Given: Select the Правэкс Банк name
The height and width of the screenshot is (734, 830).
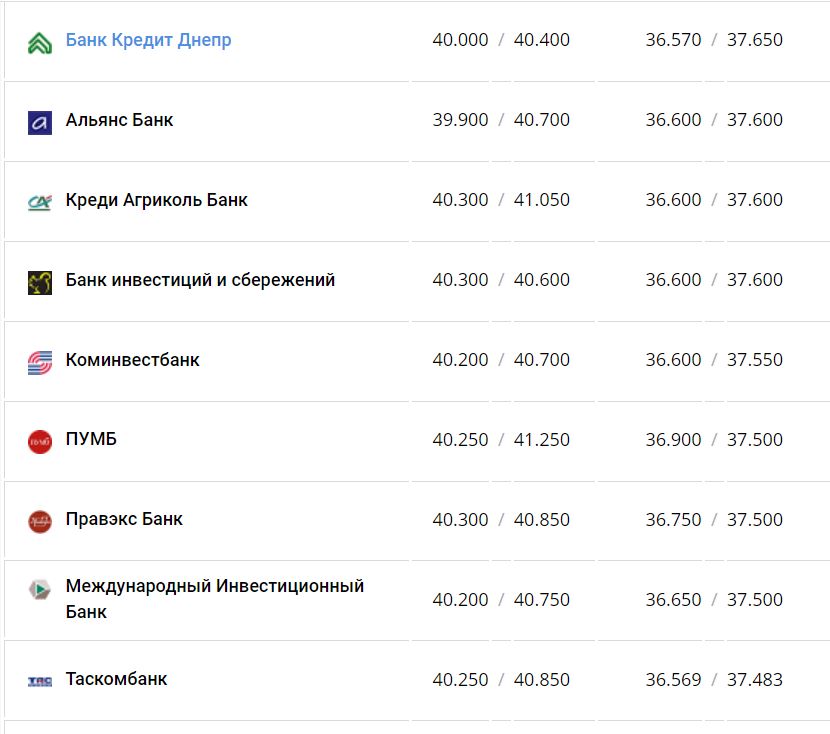Looking at the screenshot, I should point(124,519).
